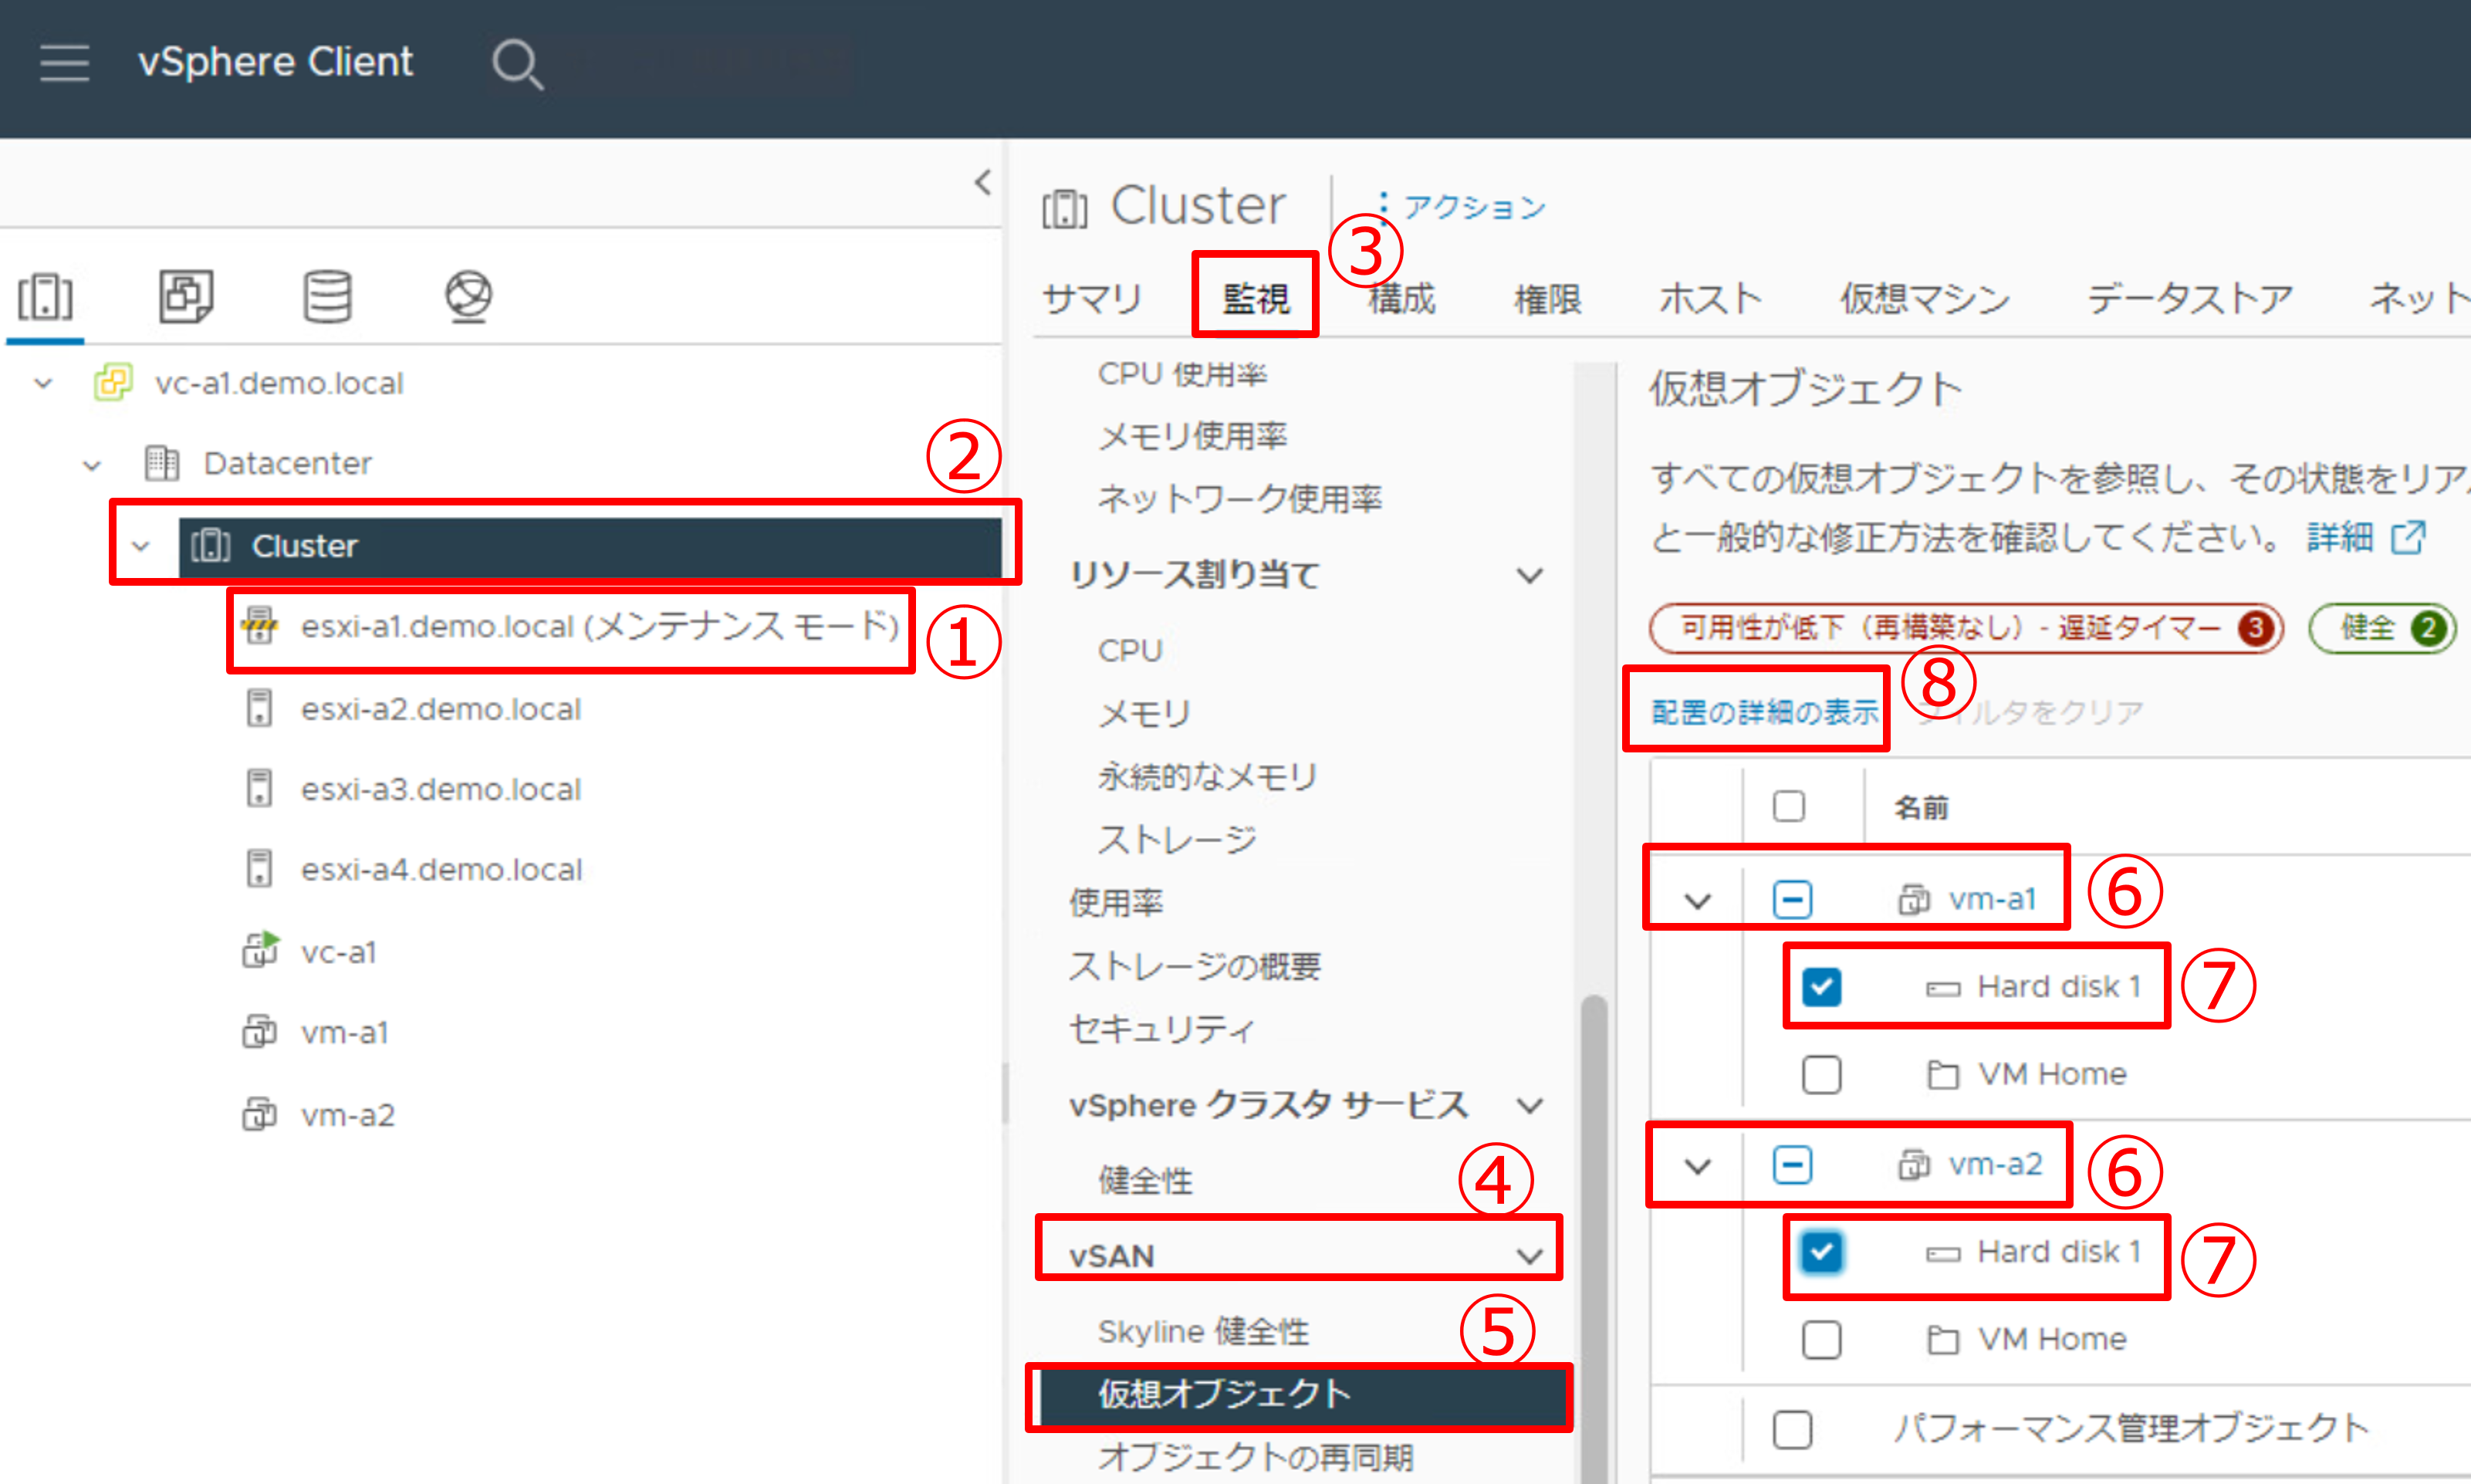Open vm-a2 link in objects table
Viewport: 2471px width, 1484px height.
click(x=1995, y=1164)
